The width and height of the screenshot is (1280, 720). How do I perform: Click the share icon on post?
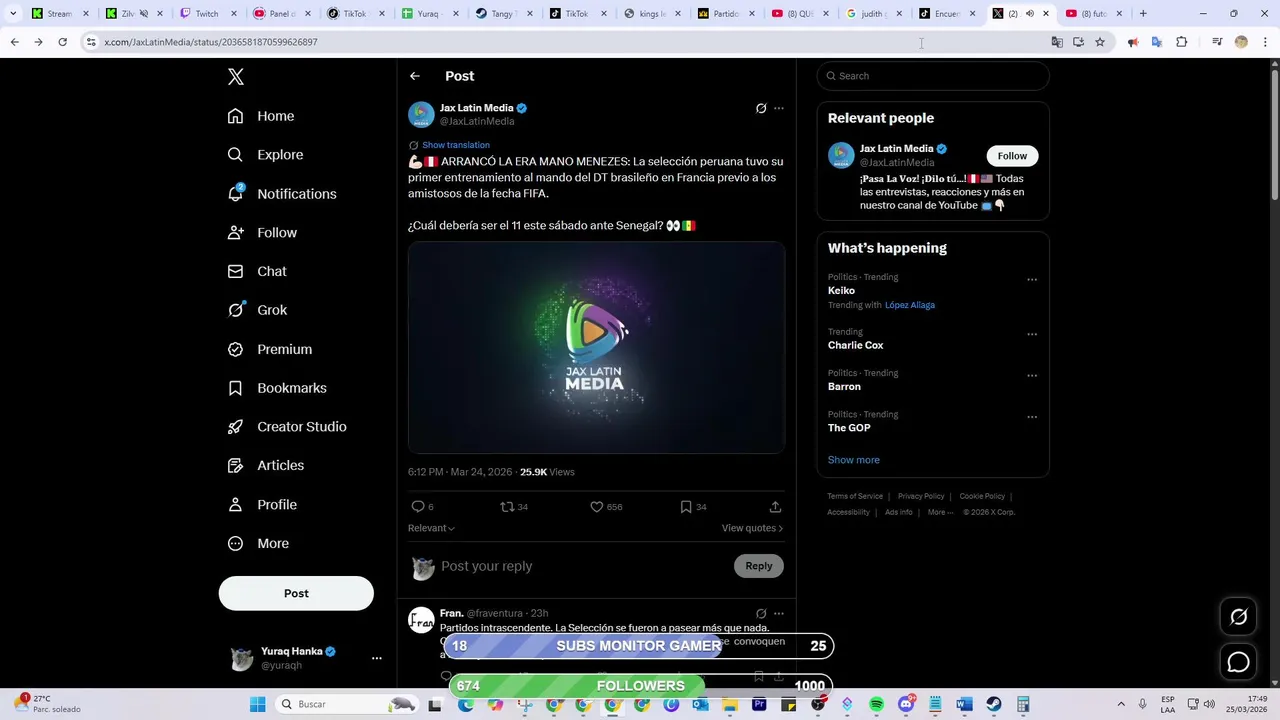(x=775, y=507)
